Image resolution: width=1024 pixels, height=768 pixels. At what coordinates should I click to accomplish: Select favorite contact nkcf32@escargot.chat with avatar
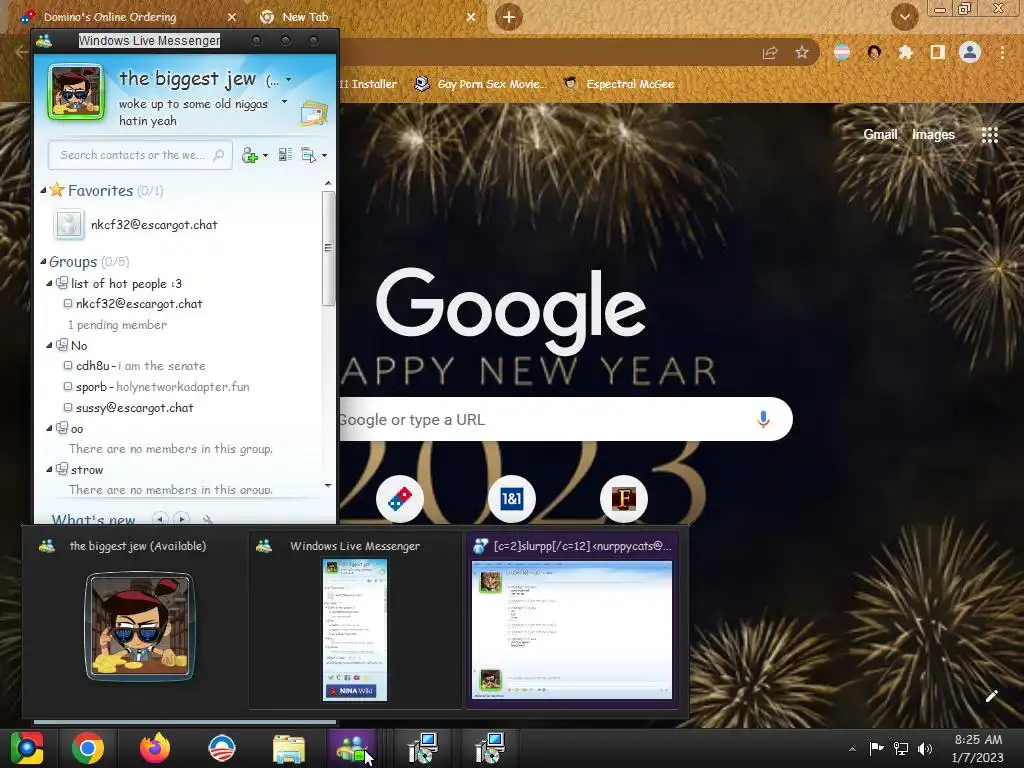[x=135, y=225]
